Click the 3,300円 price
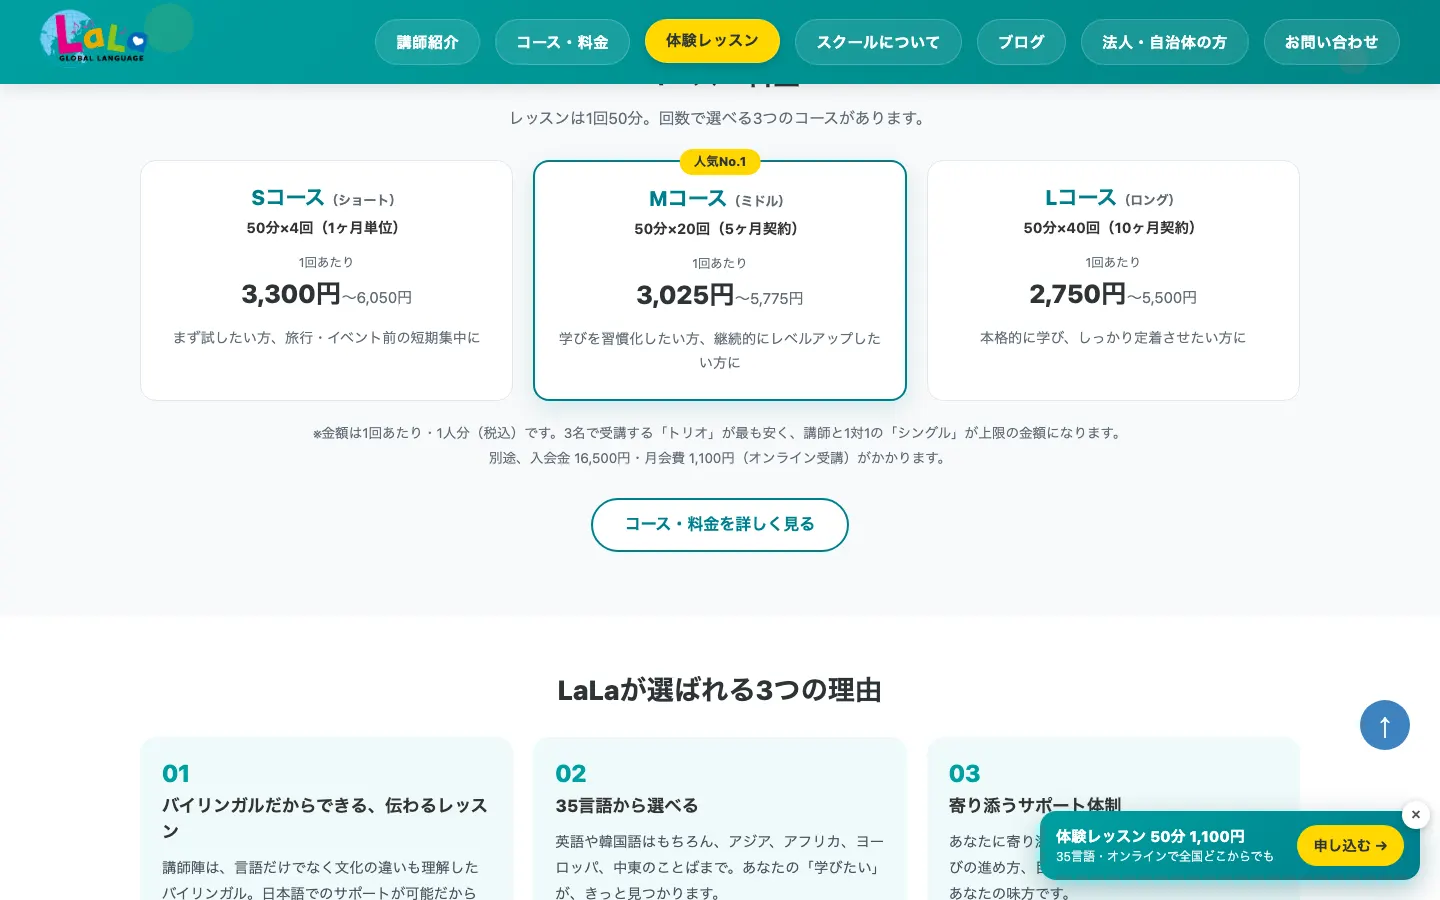1440x900 pixels. click(291, 294)
